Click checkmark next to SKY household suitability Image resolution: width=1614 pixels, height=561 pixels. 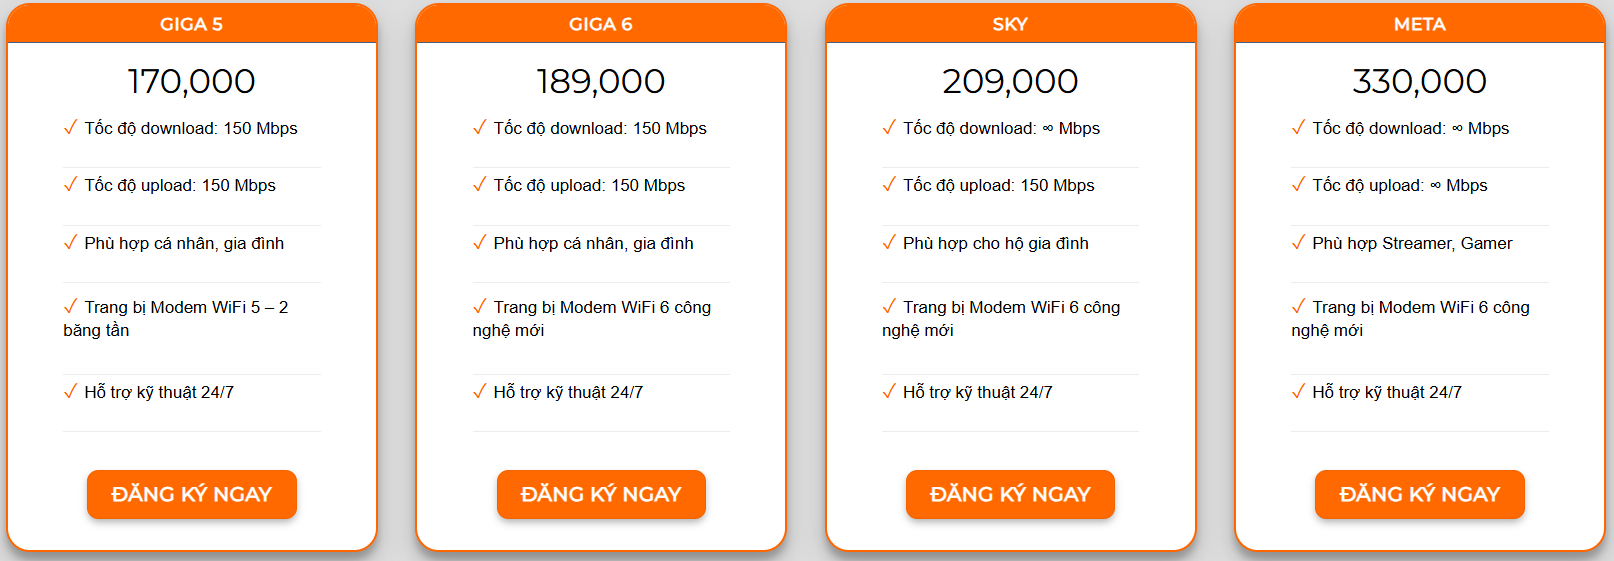(x=889, y=242)
